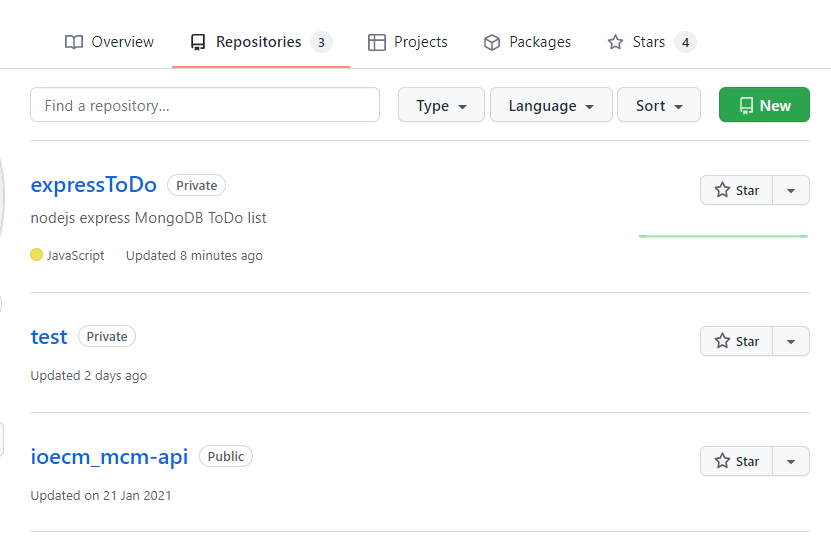Click 'Updated on 21 Jan 2021' text
This screenshot has height=557, width=831.
(x=101, y=496)
